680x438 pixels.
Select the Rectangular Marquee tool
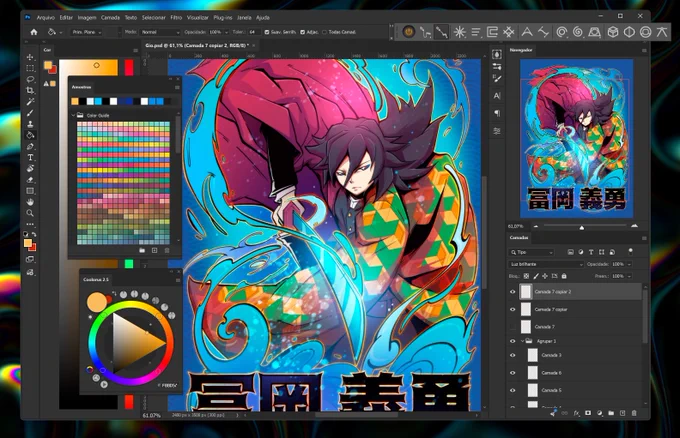point(30,68)
